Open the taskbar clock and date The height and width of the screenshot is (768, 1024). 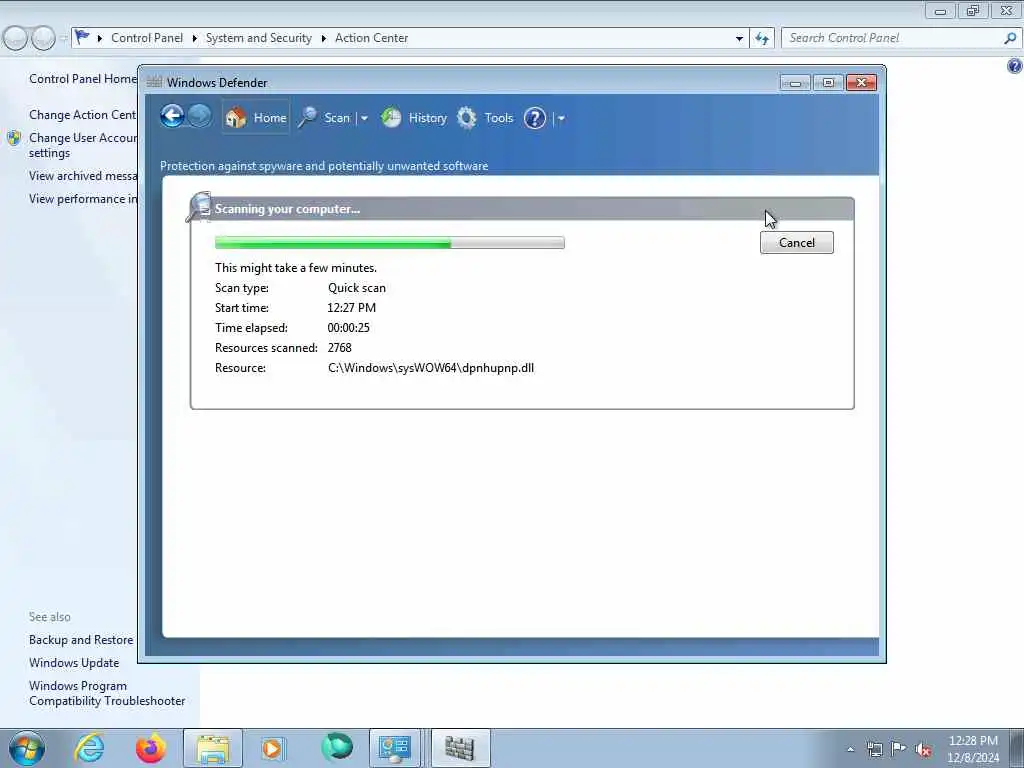973,749
